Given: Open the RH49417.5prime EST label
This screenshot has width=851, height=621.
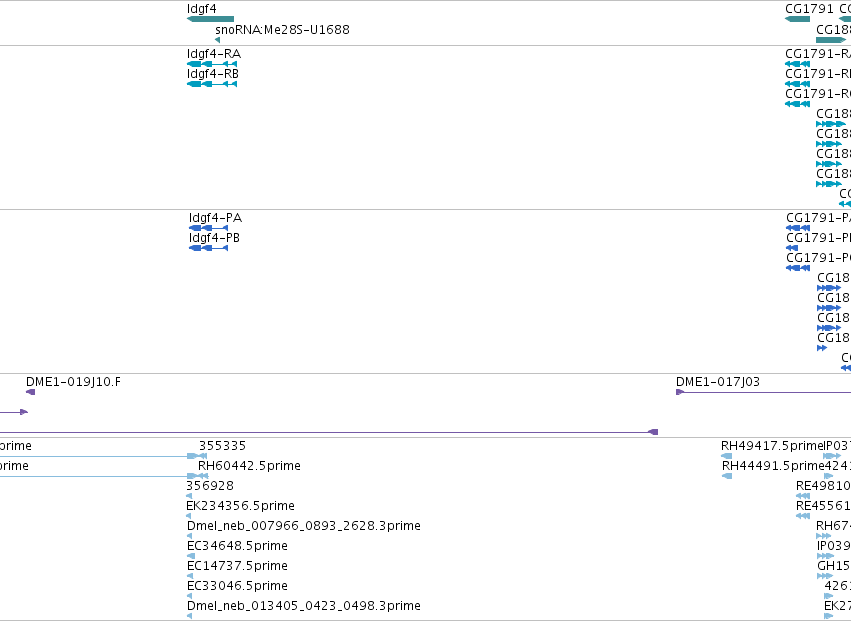Looking at the screenshot, I should pyautogui.click(x=773, y=446).
